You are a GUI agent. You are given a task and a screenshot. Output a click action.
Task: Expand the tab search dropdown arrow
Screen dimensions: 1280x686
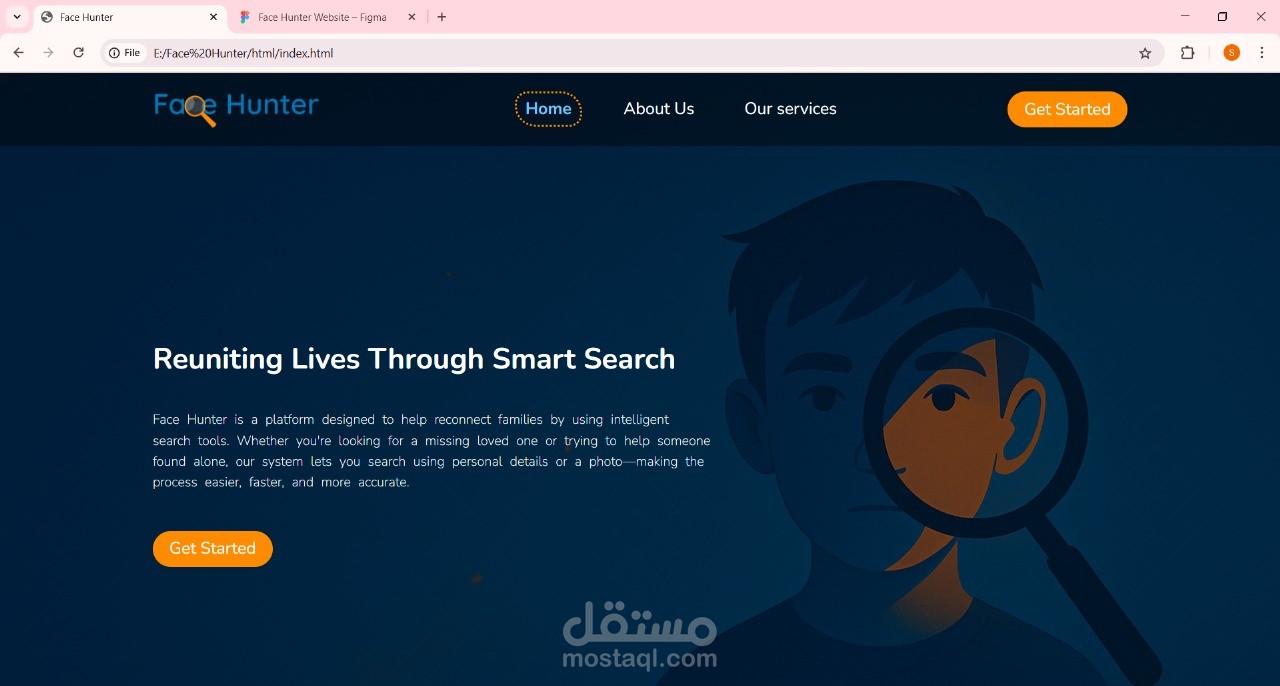16,17
